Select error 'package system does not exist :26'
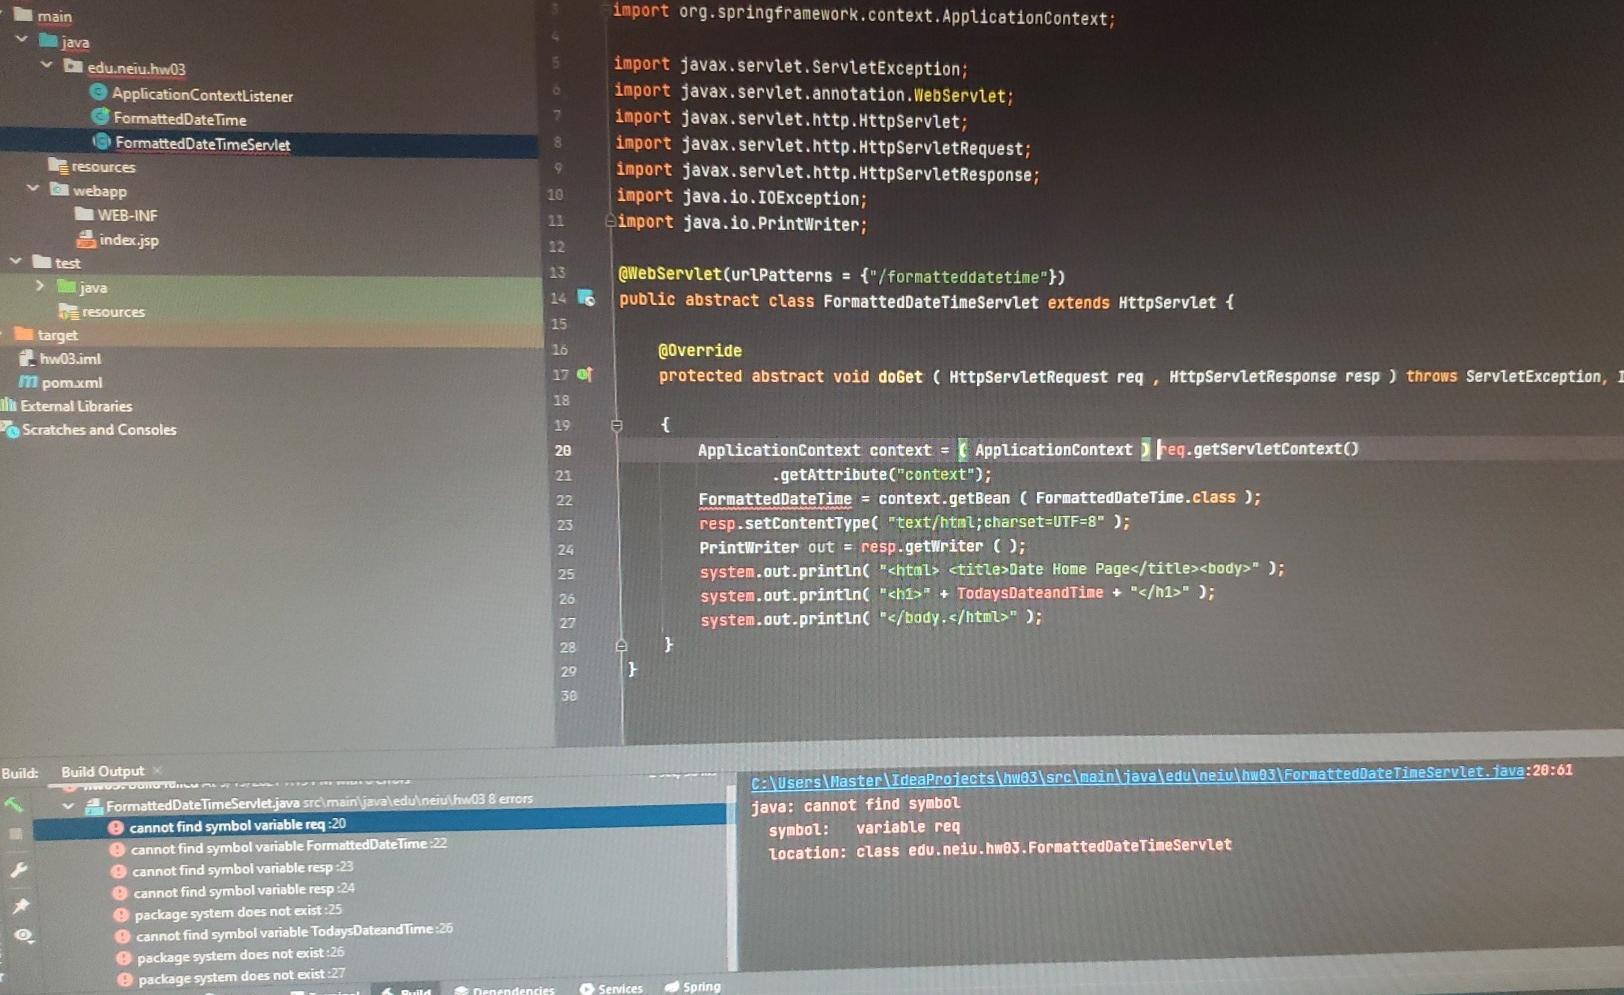Image resolution: width=1624 pixels, height=995 pixels. click(240, 956)
